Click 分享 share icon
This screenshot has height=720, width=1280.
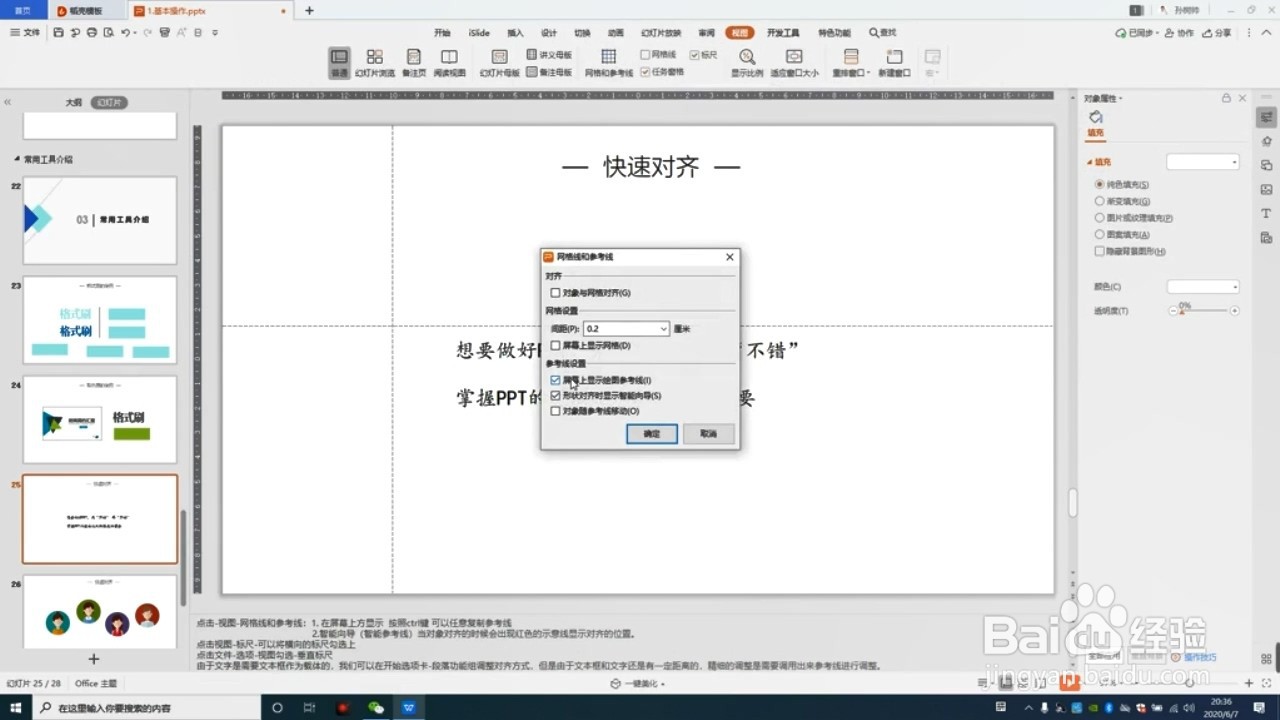1217,33
